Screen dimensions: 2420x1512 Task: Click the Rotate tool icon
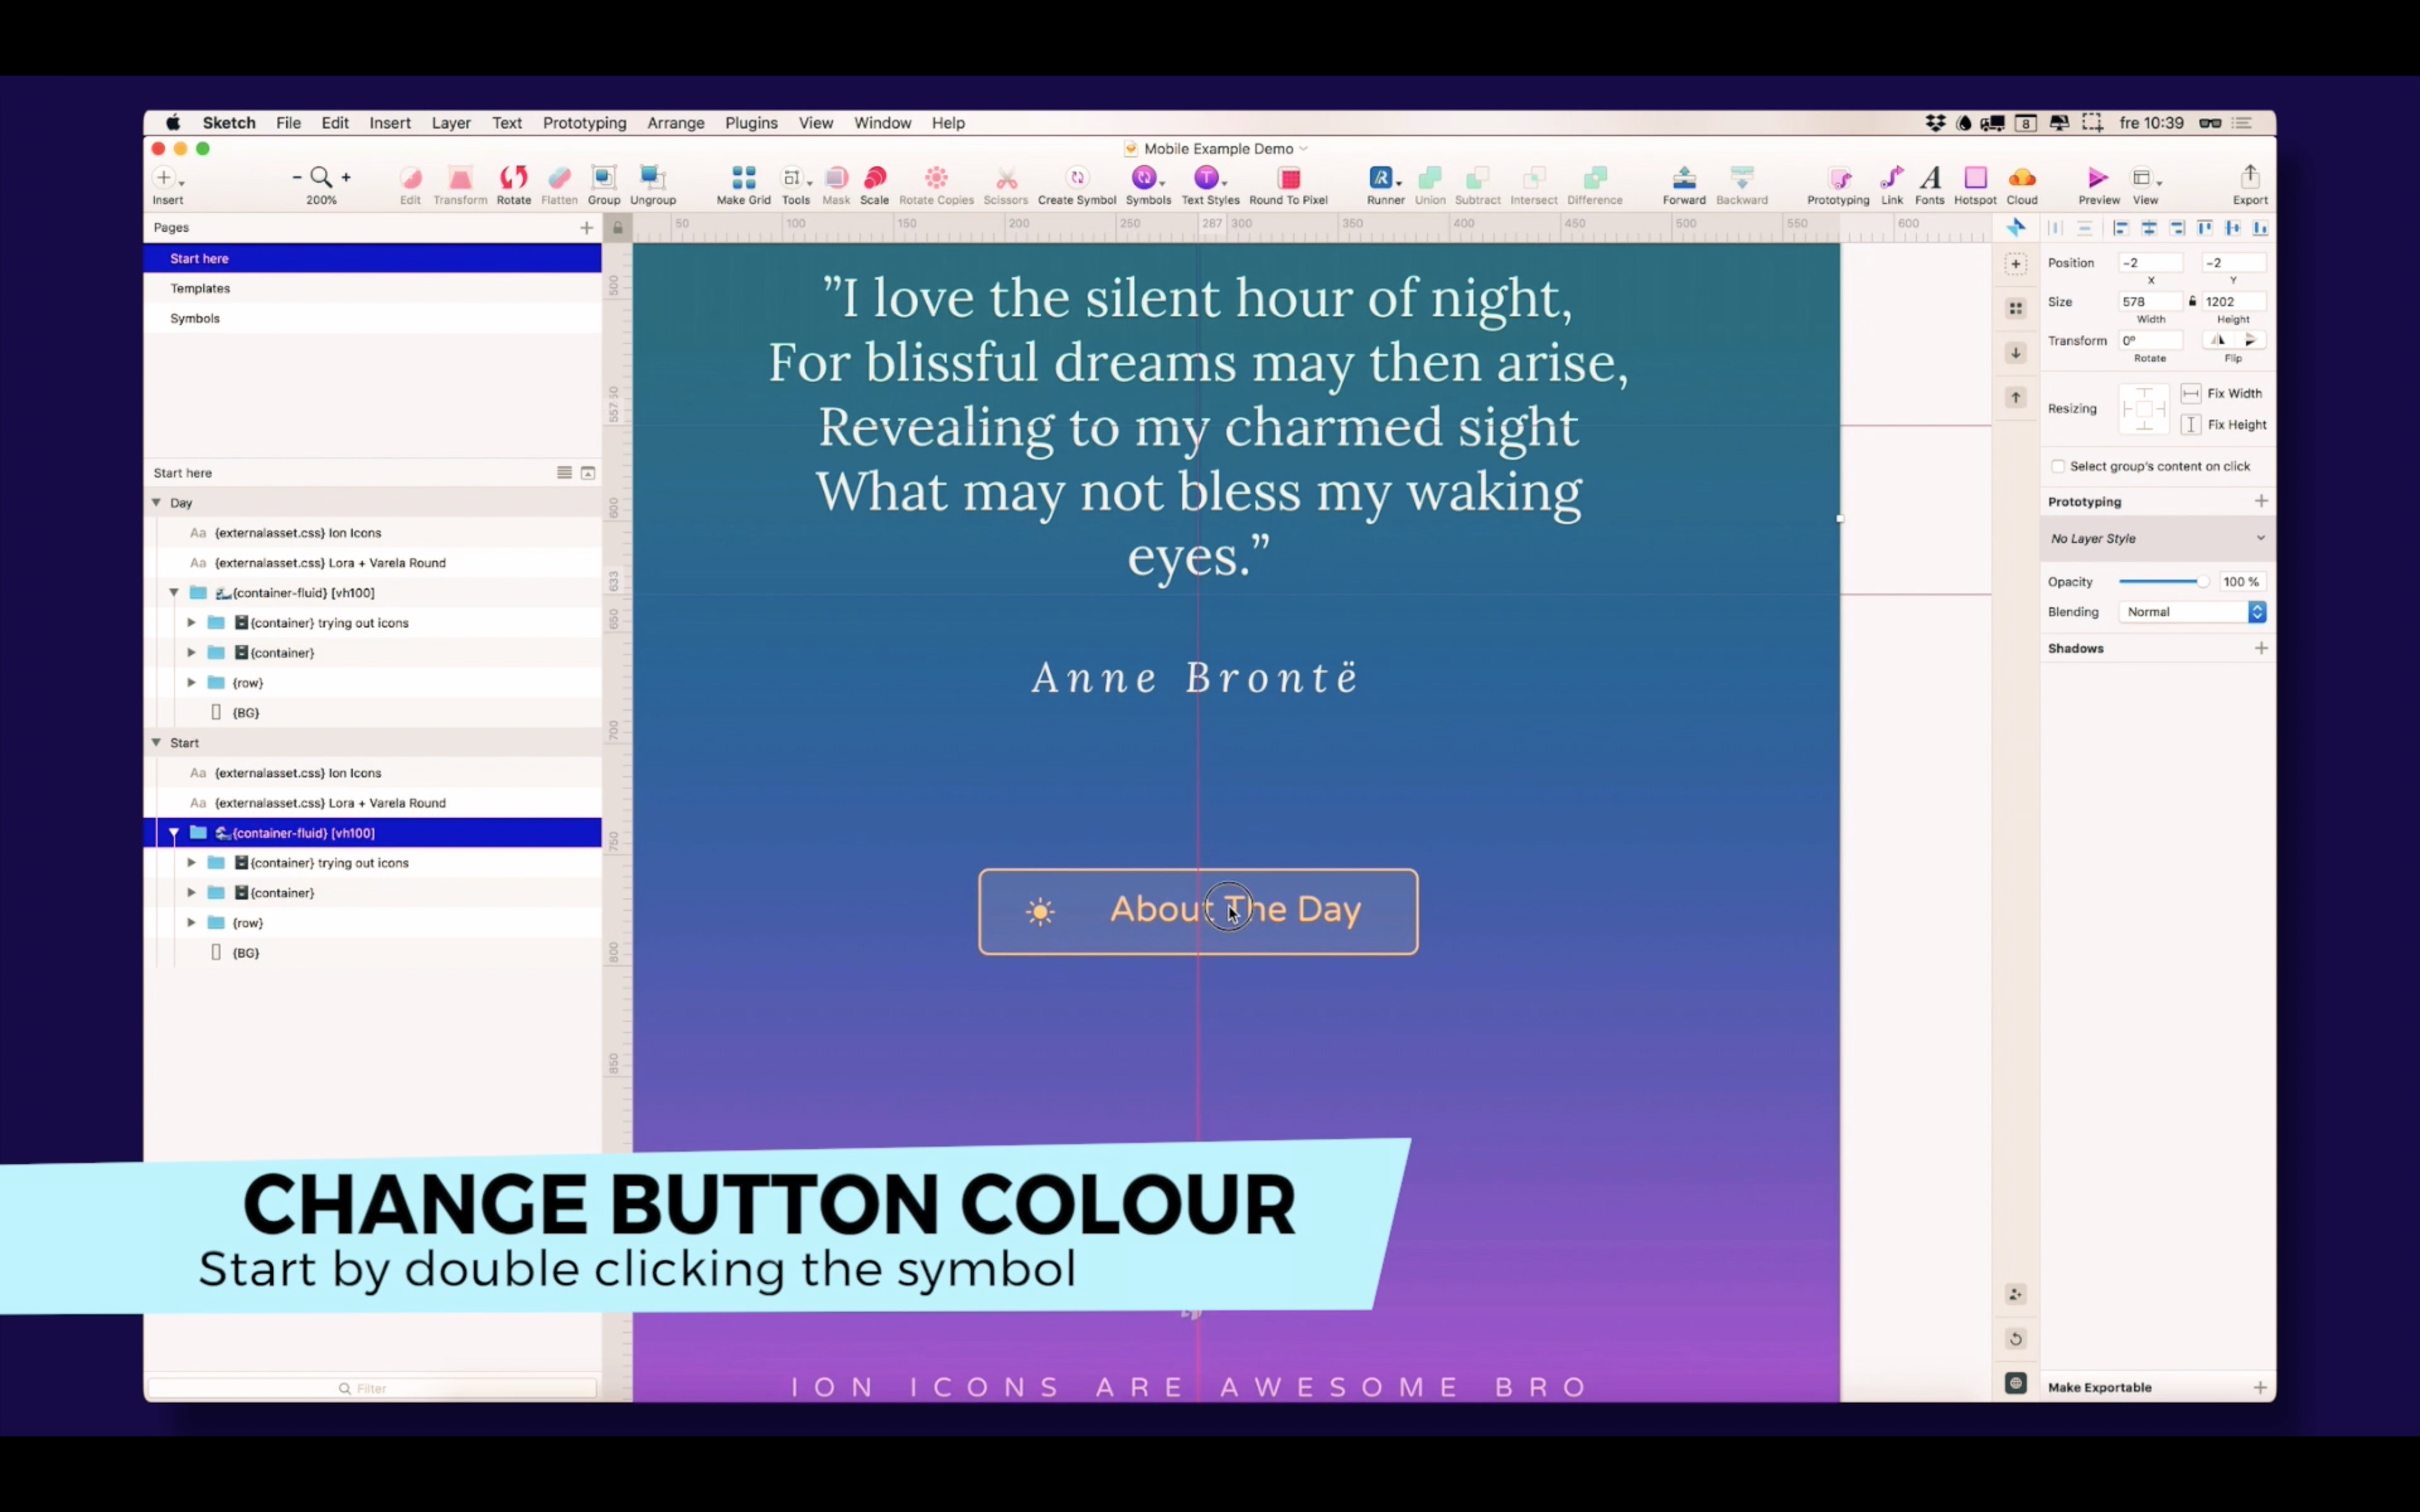click(x=513, y=178)
